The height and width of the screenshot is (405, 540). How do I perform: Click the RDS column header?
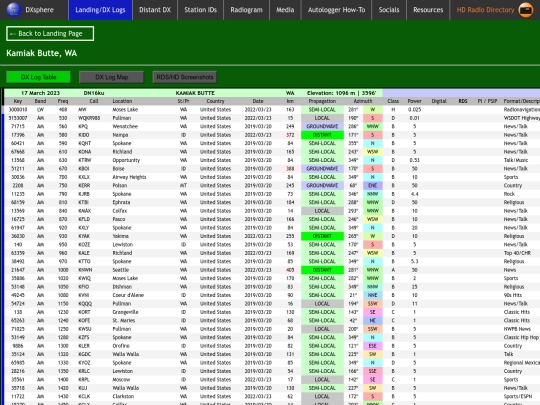click(x=463, y=101)
